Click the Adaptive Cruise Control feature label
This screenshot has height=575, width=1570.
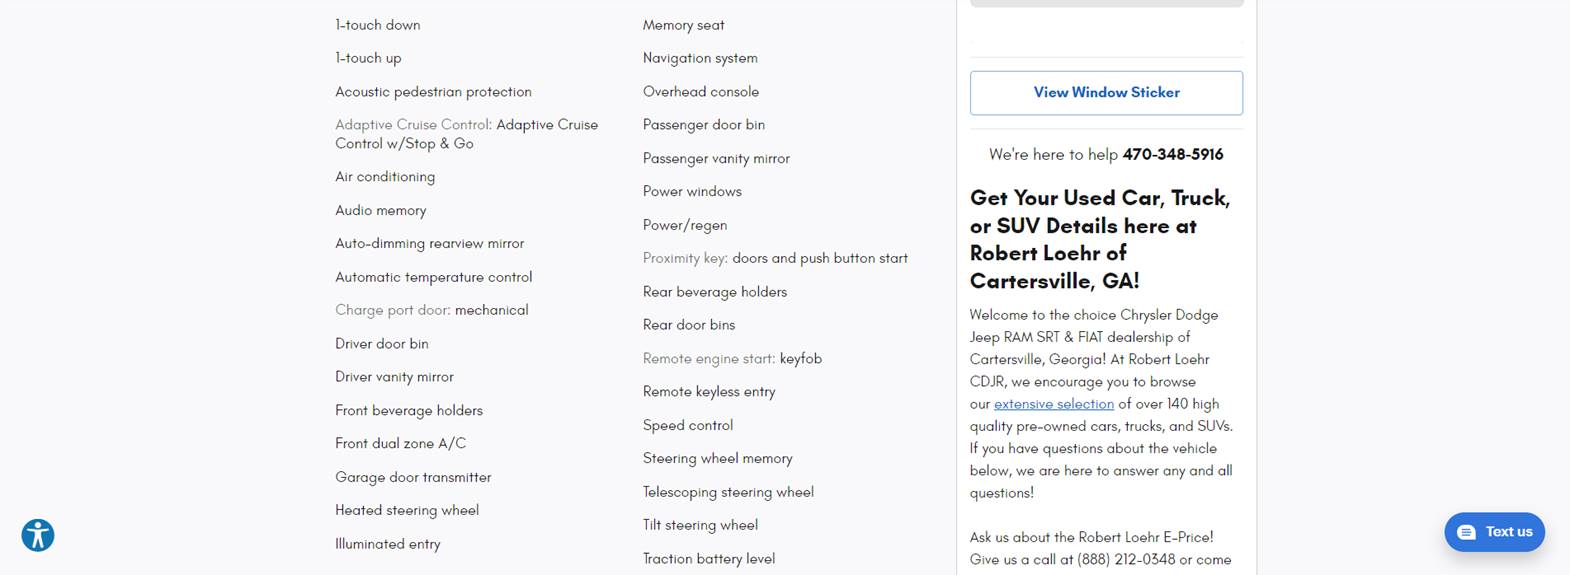coord(413,125)
